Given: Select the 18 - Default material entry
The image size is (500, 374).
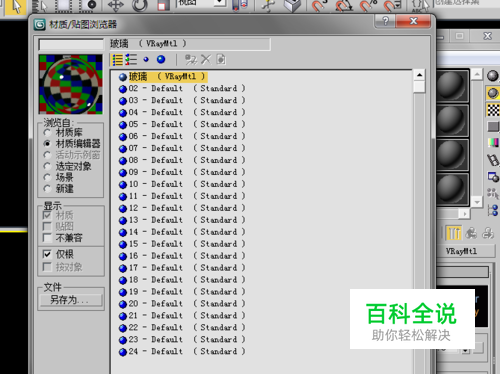Looking at the screenshot, I should tap(182, 280).
